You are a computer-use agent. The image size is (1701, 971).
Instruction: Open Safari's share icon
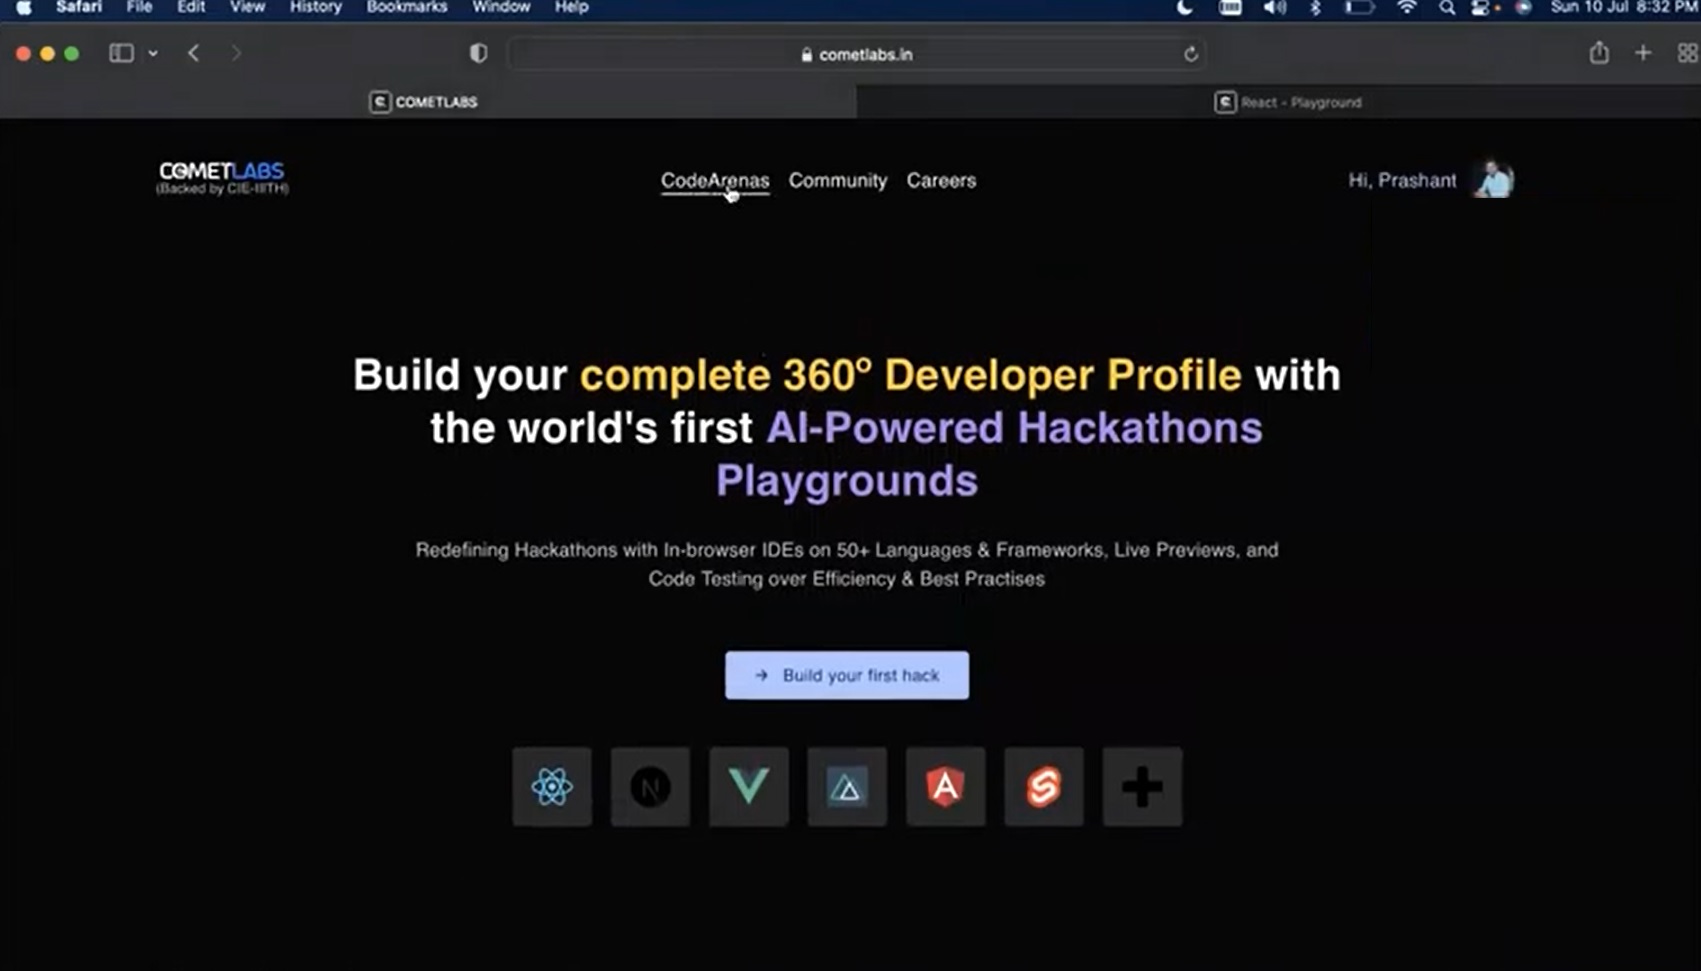tap(1599, 53)
